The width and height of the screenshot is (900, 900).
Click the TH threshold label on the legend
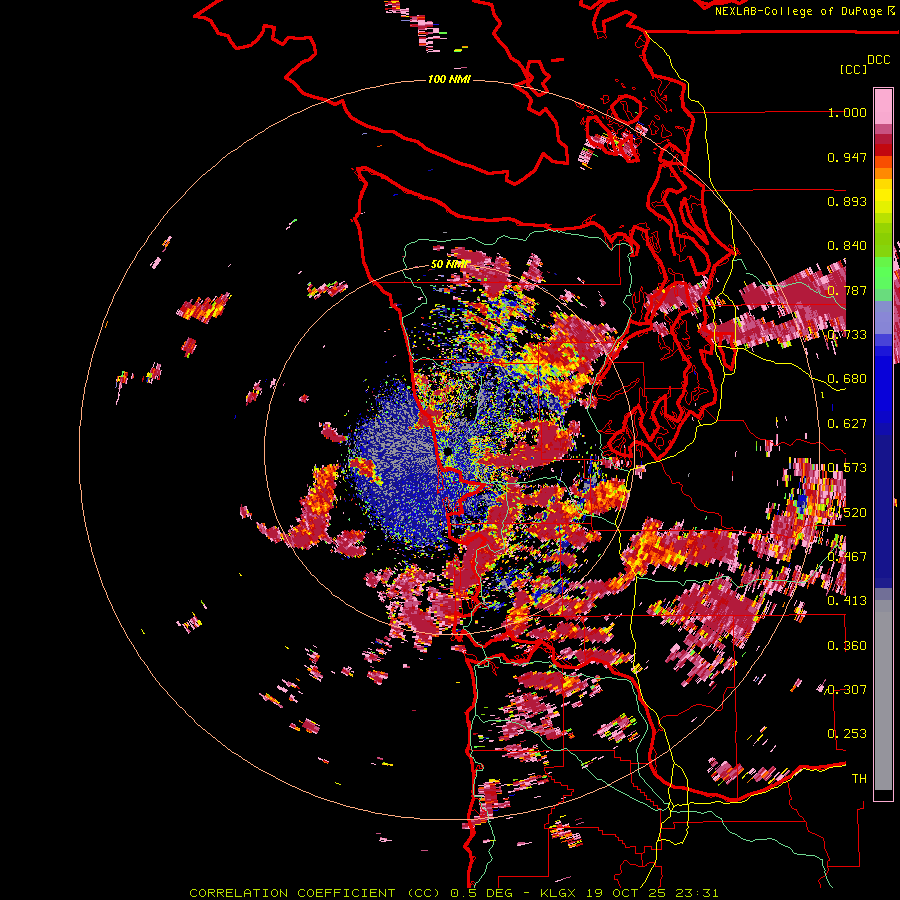point(859,779)
